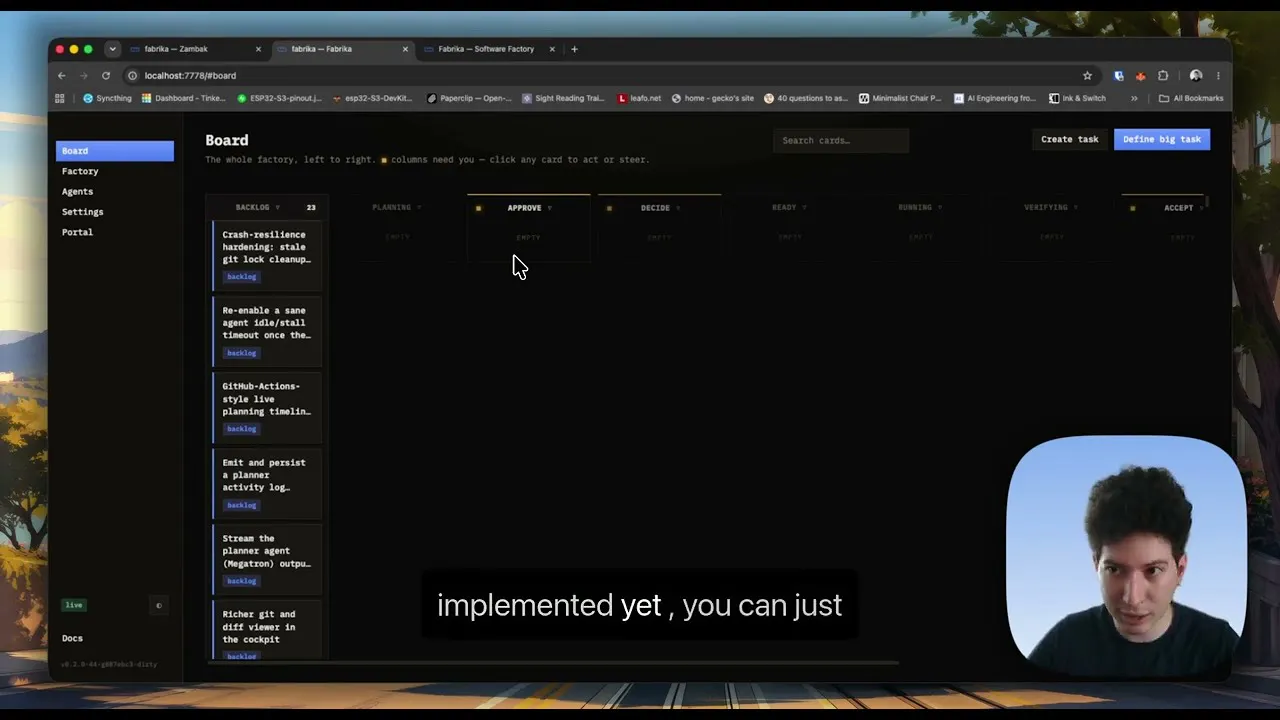Open the 40 questions to as bookmark

pyautogui.click(x=806, y=98)
